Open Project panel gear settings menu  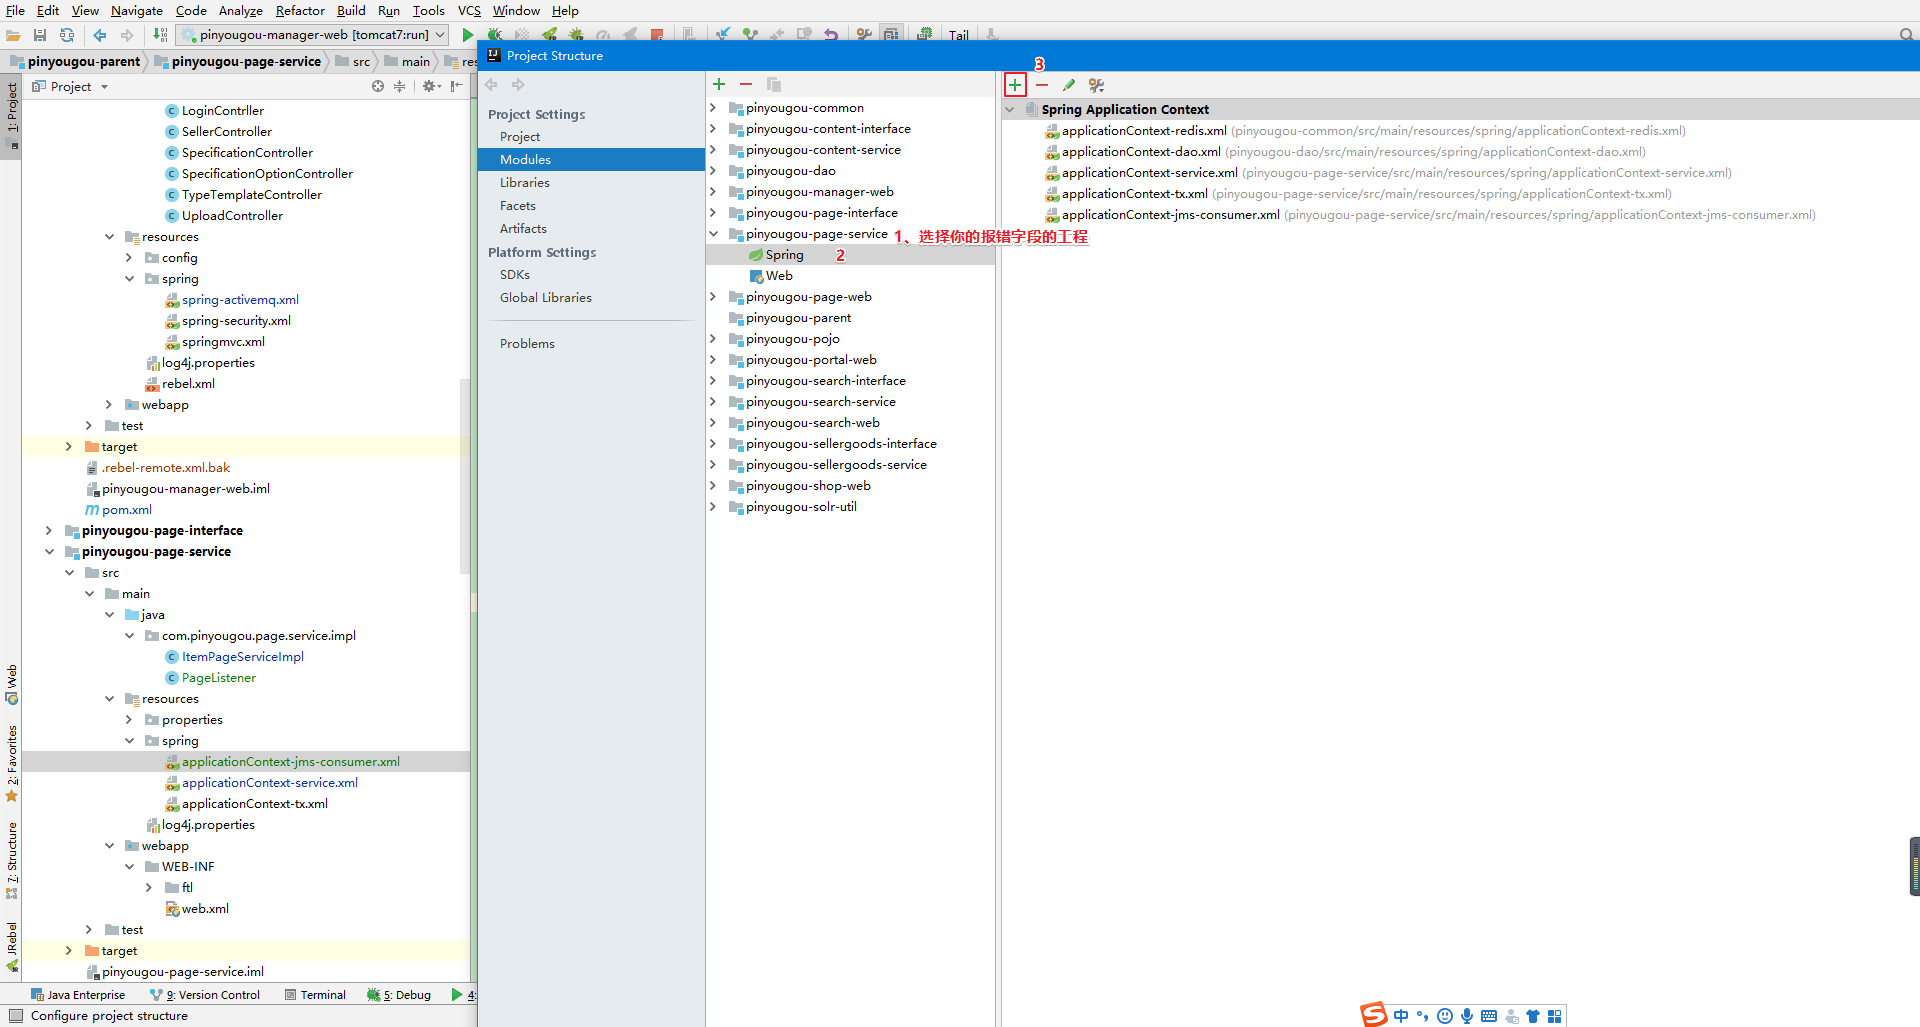pyautogui.click(x=431, y=87)
